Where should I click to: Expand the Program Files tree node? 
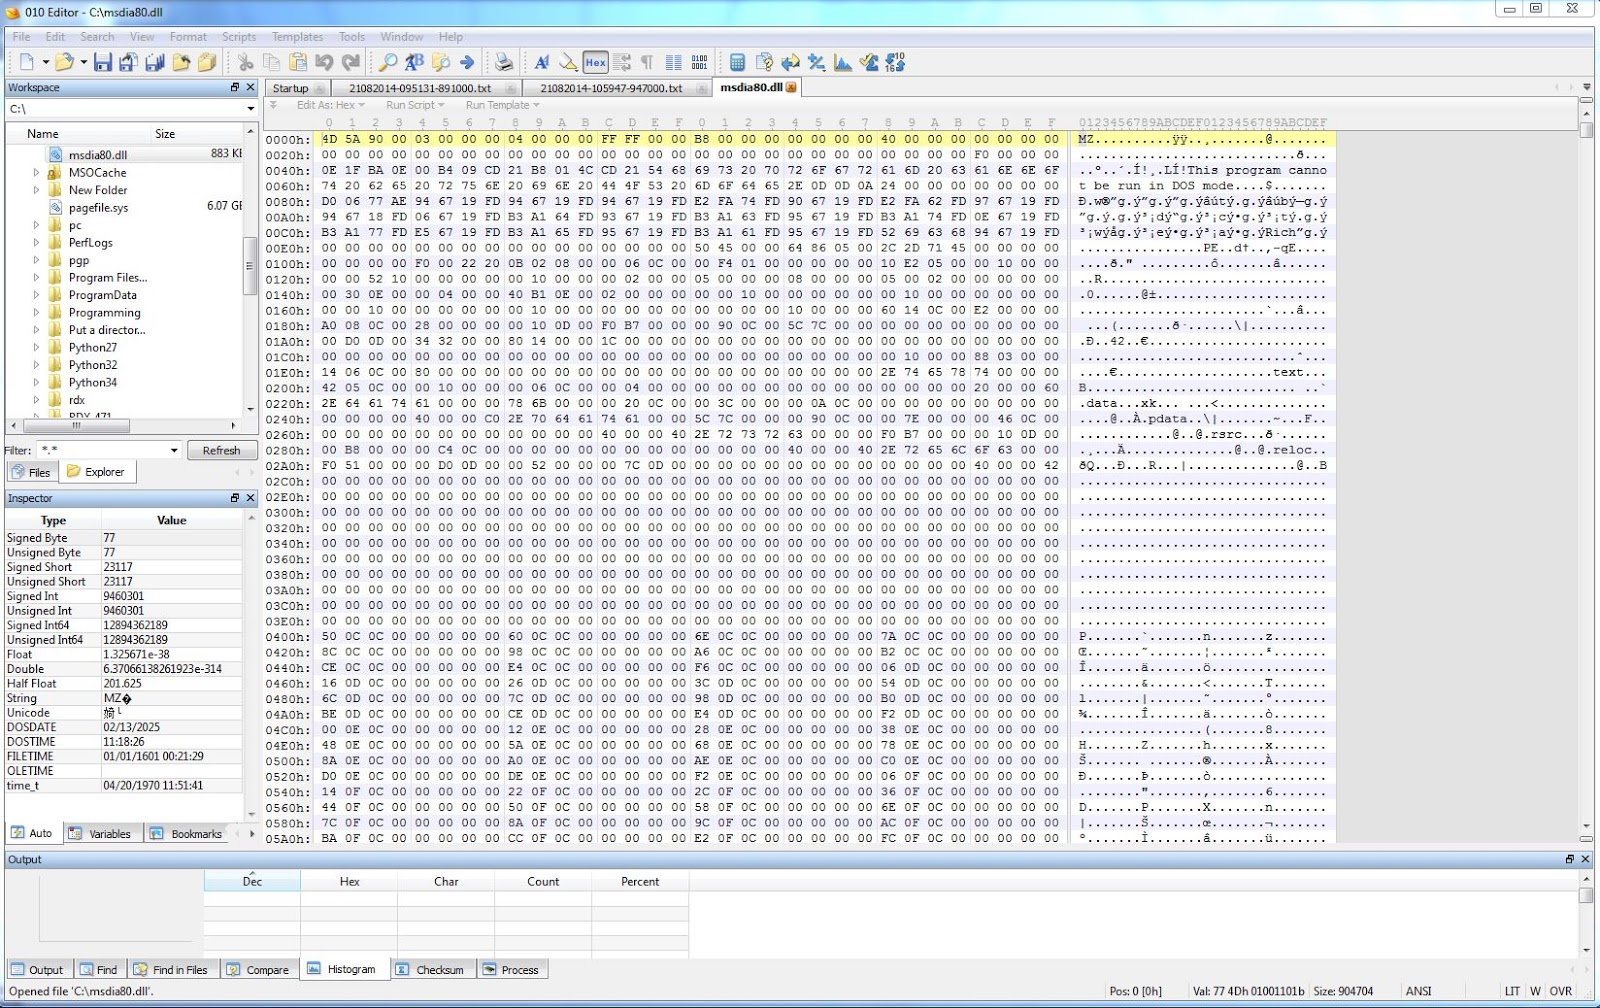[36, 277]
